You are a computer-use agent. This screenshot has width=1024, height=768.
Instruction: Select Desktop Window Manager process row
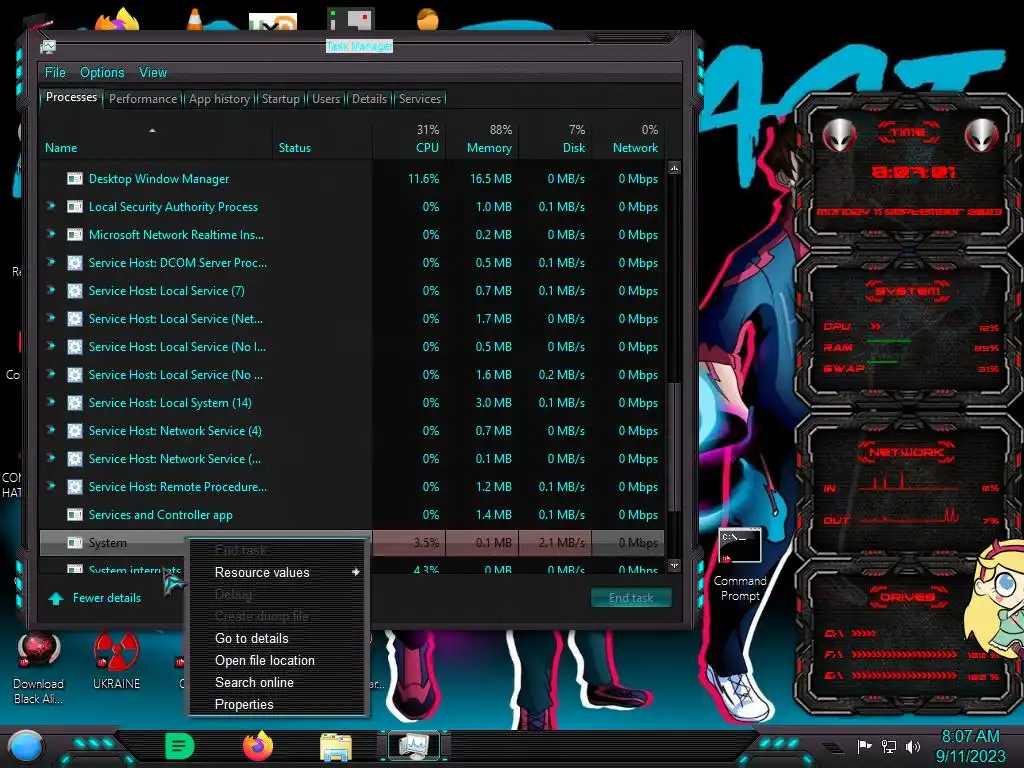[x=353, y=178]
